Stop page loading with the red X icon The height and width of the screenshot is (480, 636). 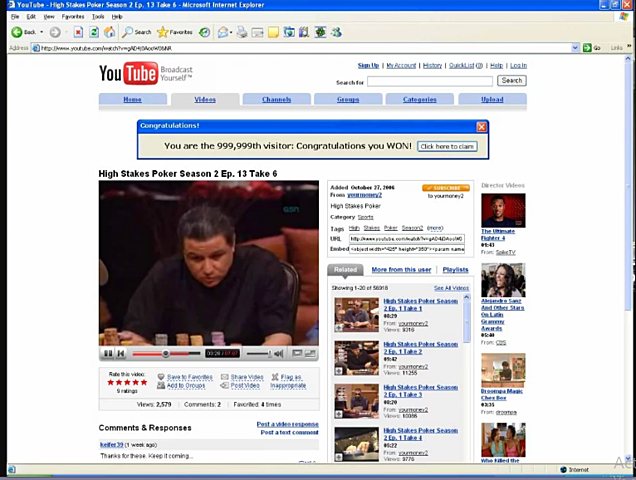[78, 32]
